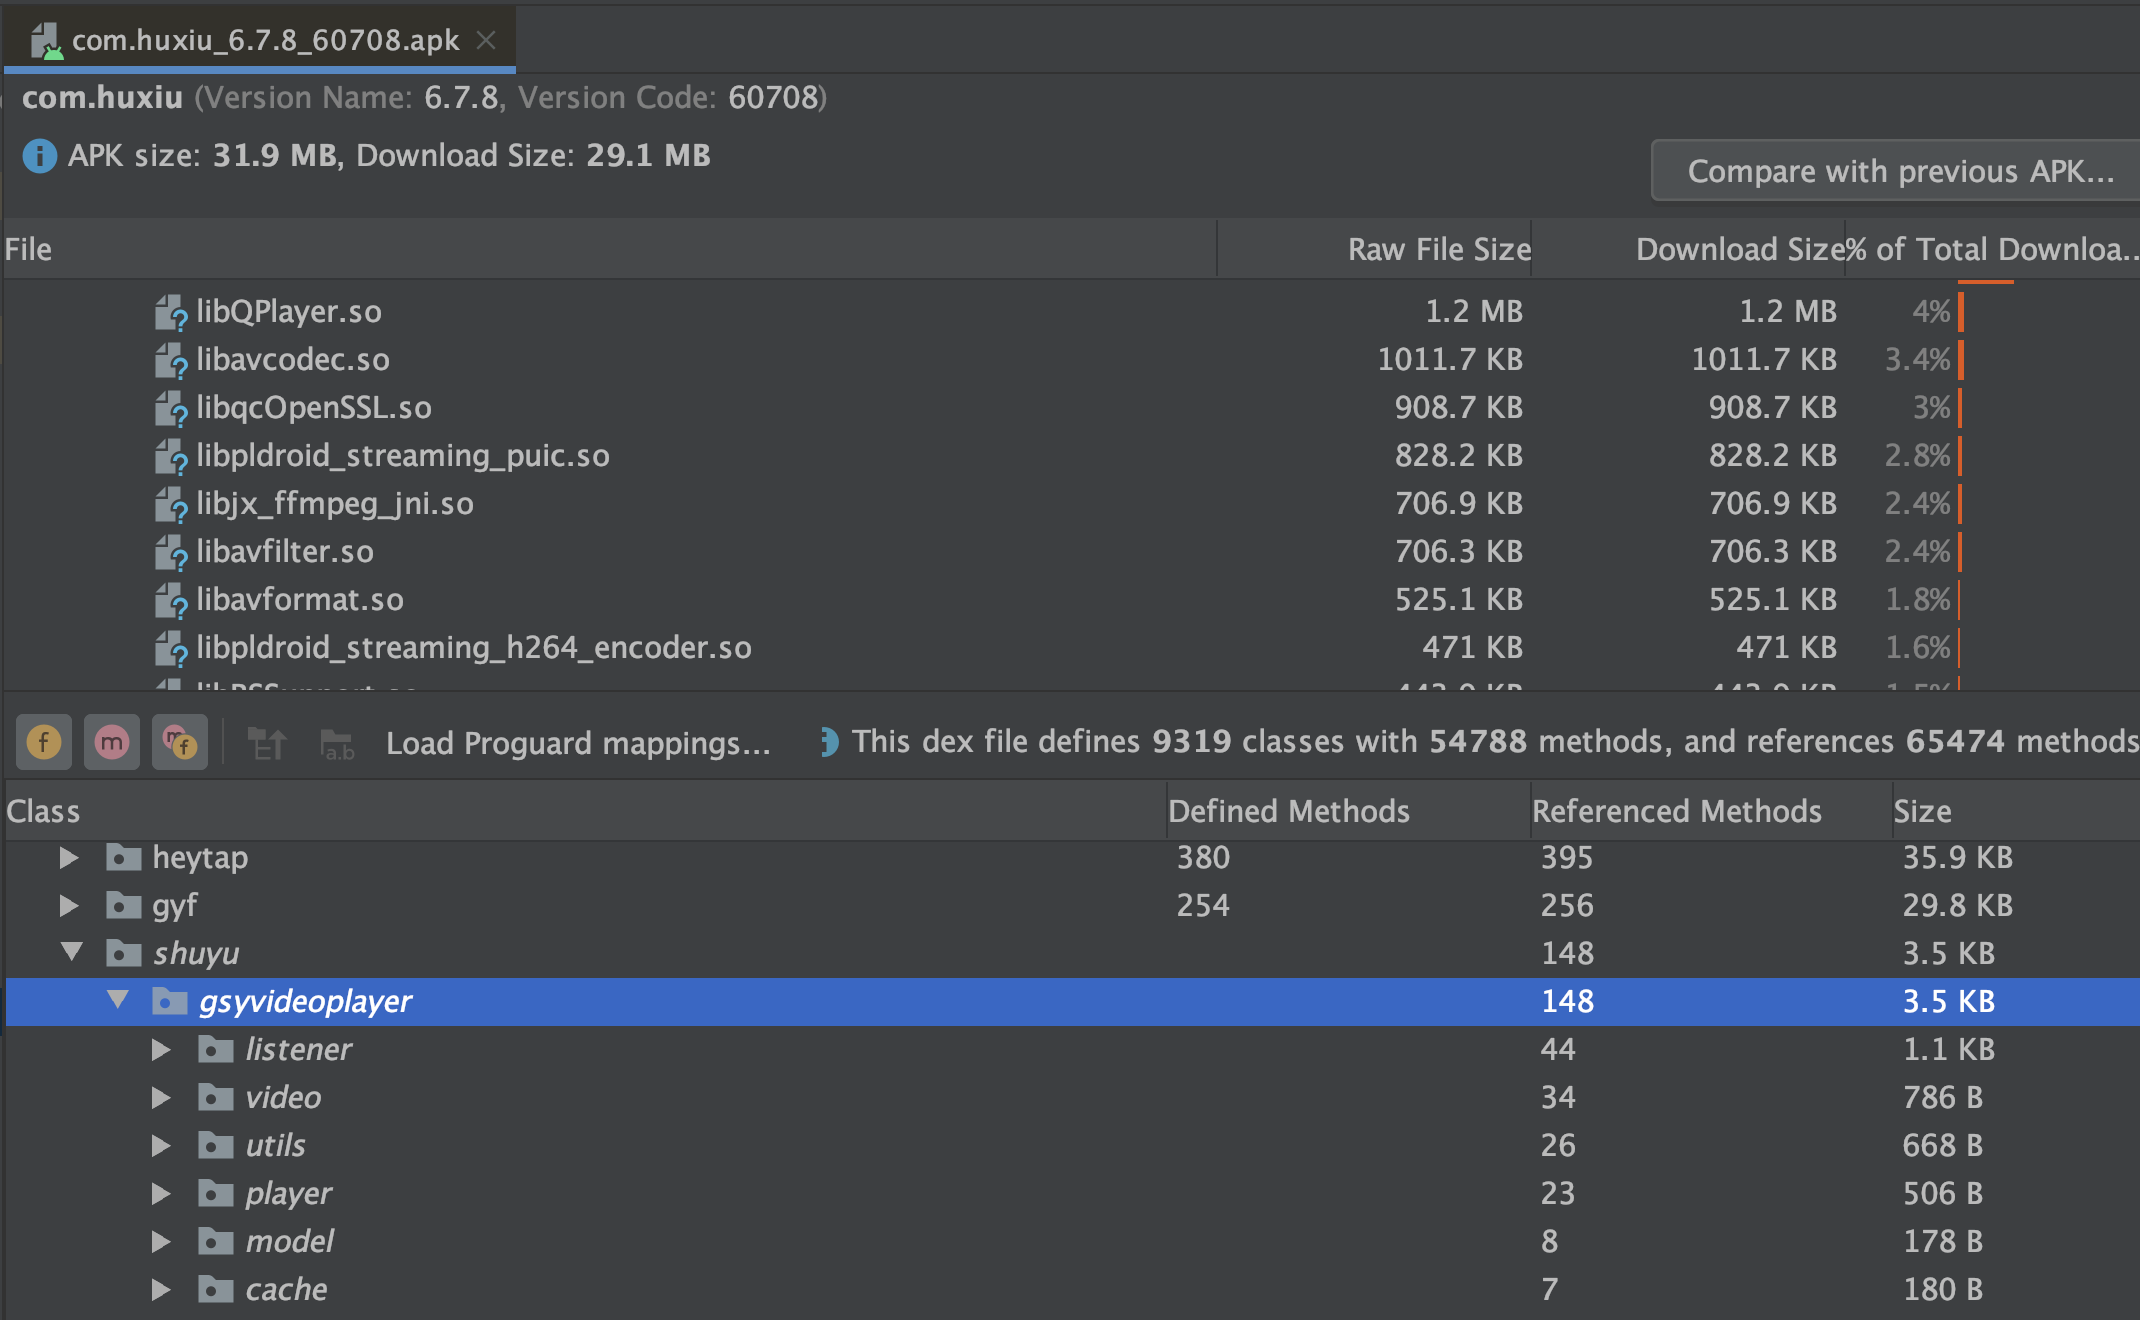Expand the listener package
The height and width of the screenshot is (1320, 2140).
[160, 1050]
